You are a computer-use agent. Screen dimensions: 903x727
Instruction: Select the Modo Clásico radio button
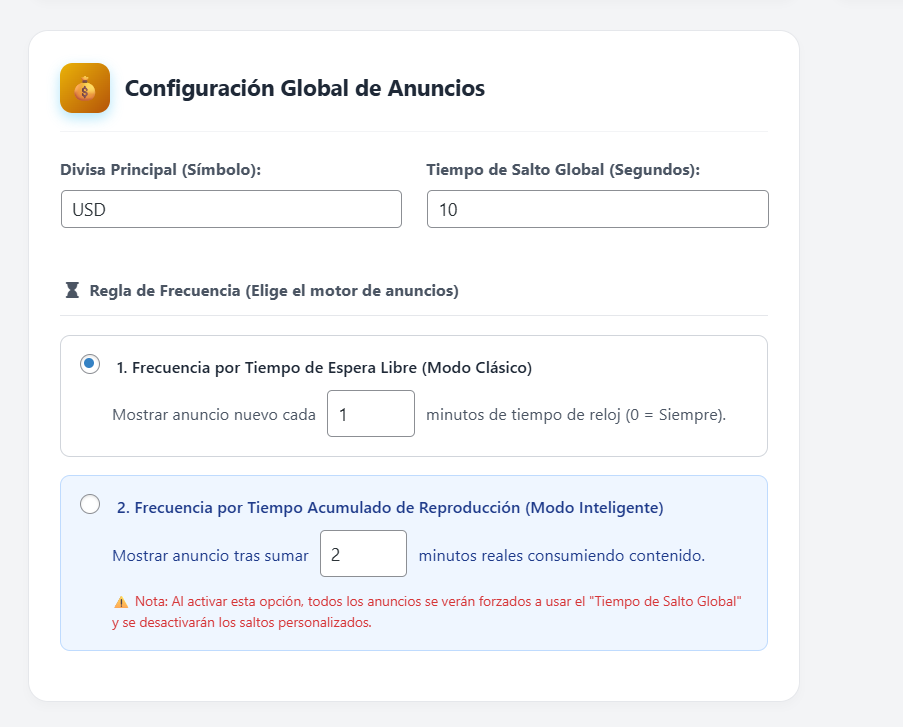90,364
